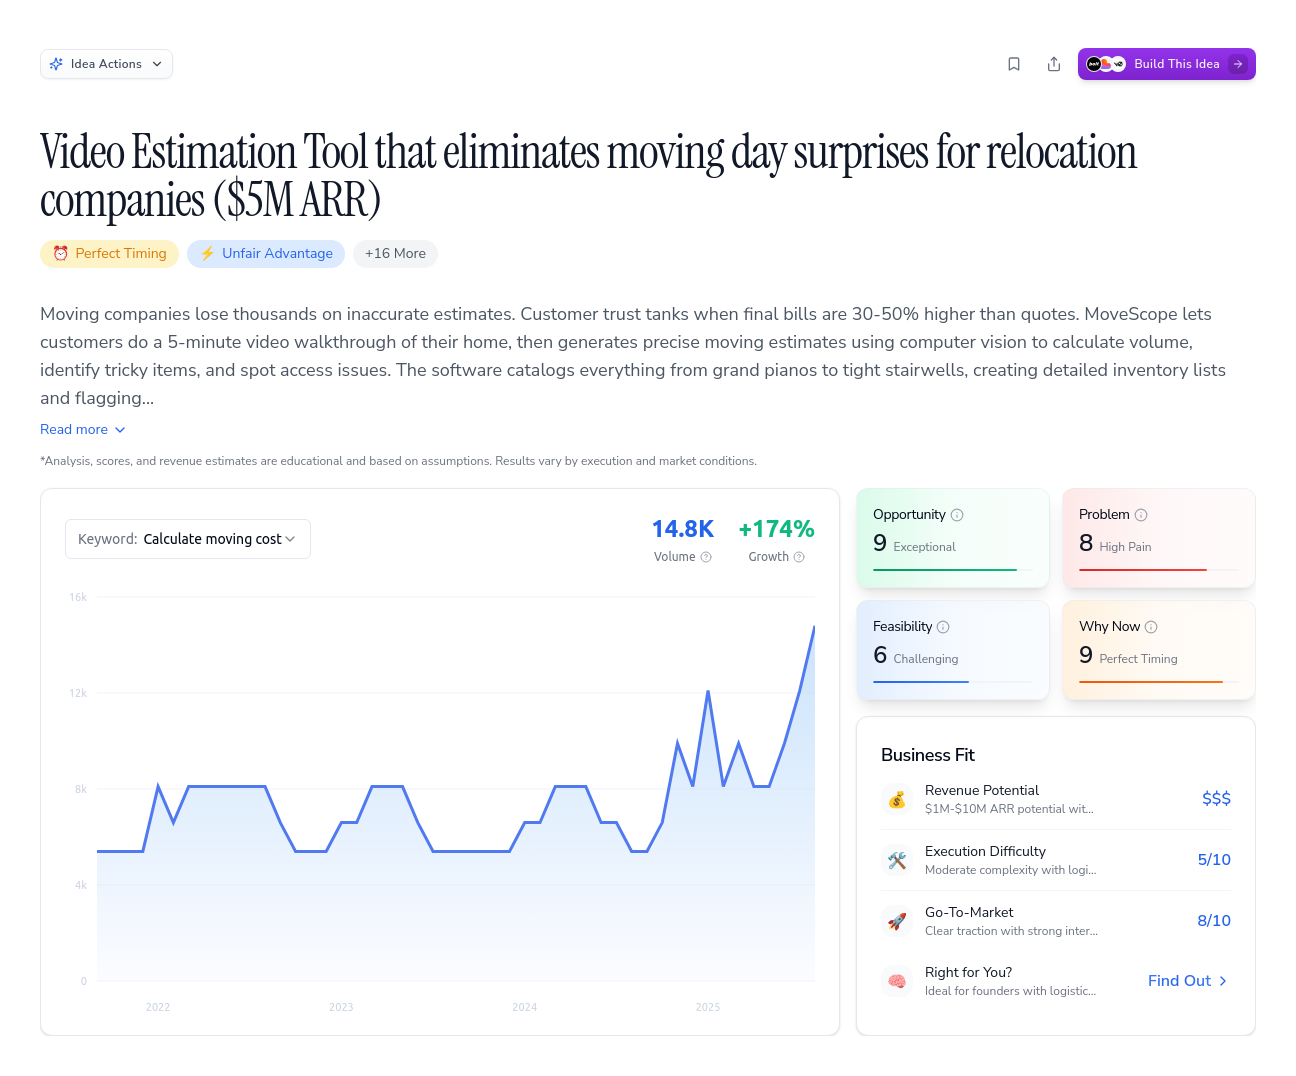Image resolution: width=1296 pixels, height=1076 pixels.
Task: Click the bookmark icon
Action: [1014, 64]
